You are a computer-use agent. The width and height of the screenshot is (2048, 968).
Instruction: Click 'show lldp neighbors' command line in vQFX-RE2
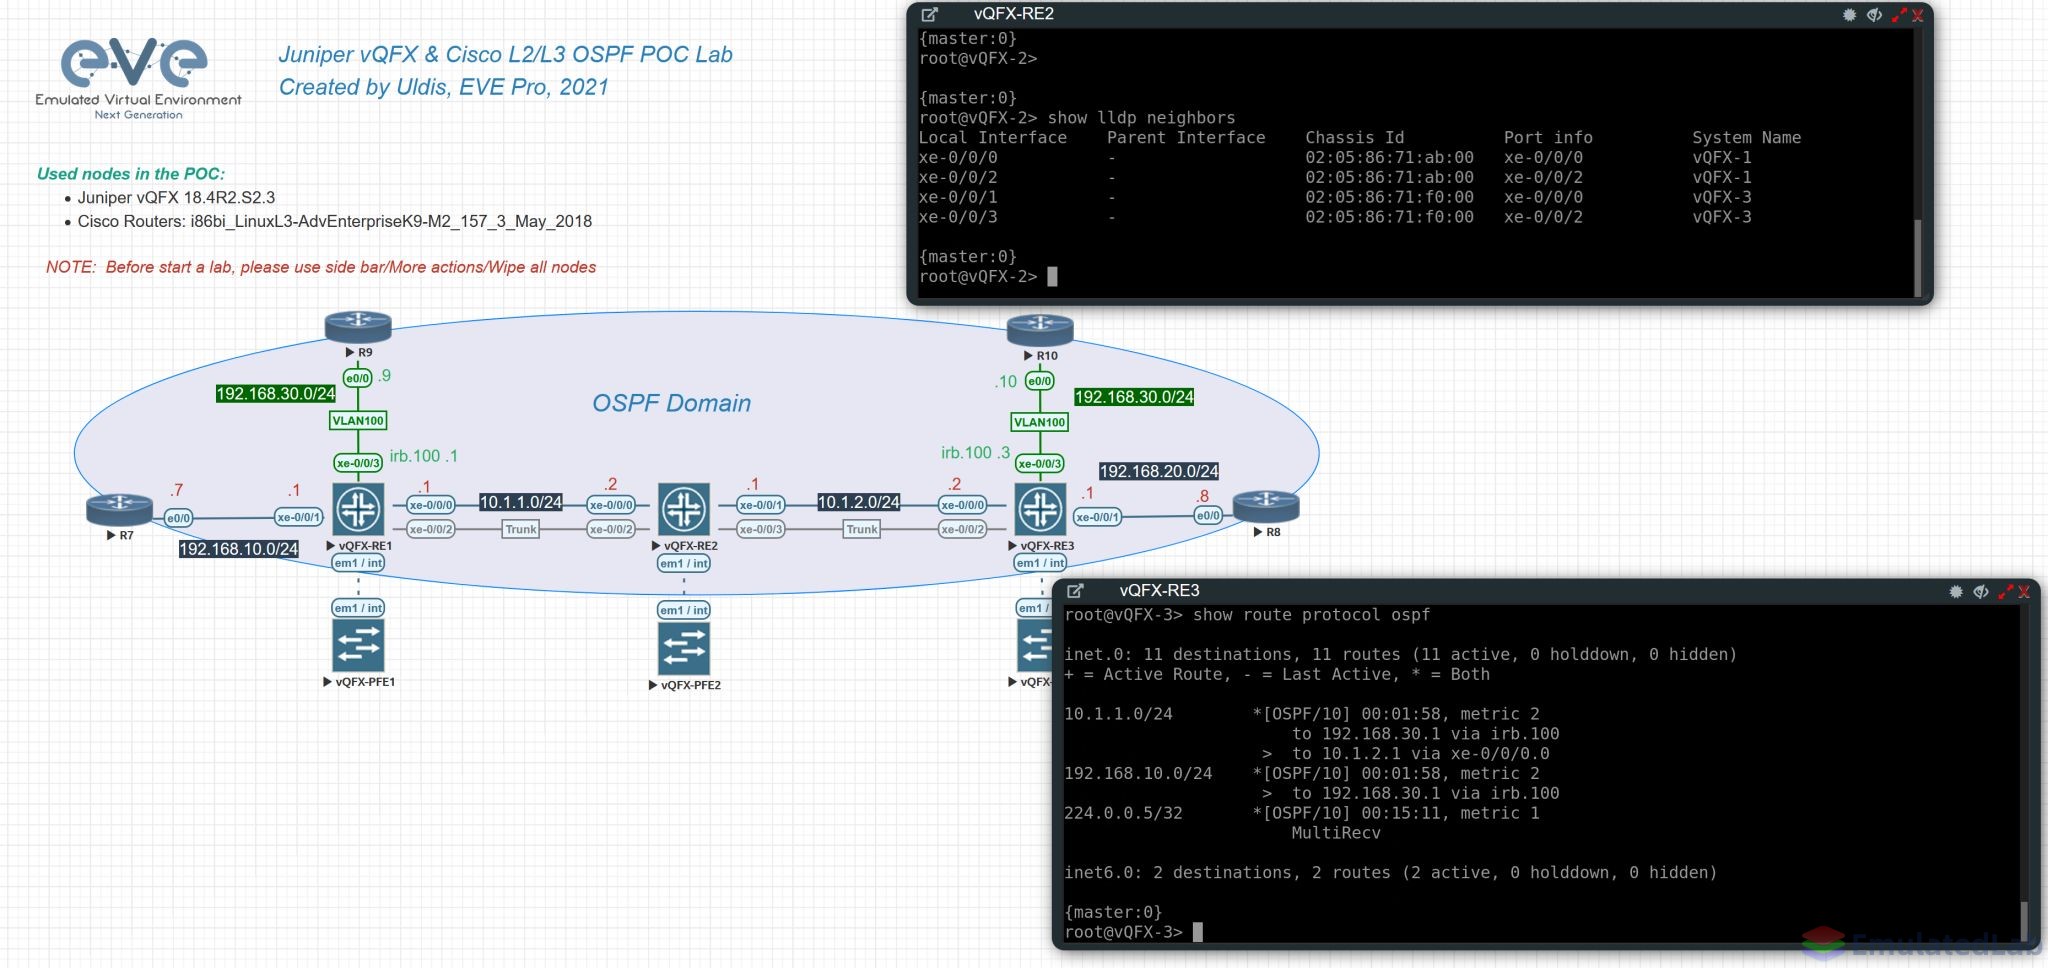pos(1077,118)
